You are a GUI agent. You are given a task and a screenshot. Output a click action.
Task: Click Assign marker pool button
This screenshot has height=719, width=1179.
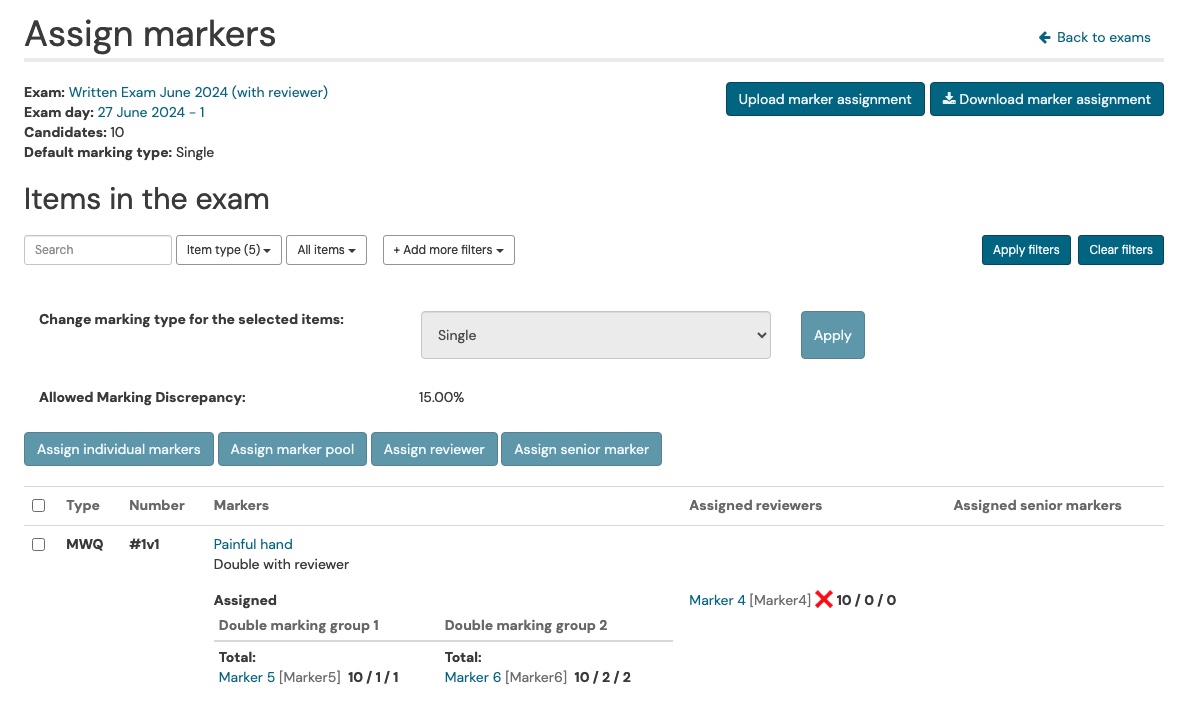coord(292,449)
